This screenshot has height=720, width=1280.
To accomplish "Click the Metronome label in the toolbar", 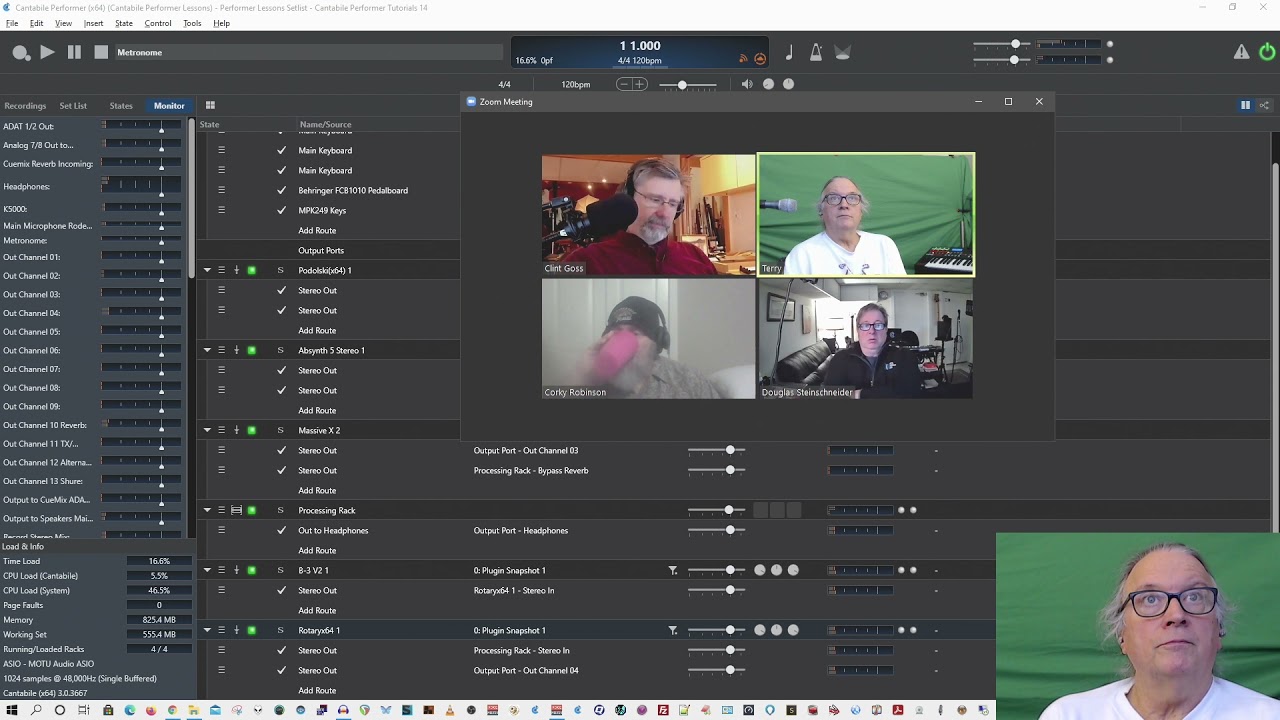I will pos(139,52).
